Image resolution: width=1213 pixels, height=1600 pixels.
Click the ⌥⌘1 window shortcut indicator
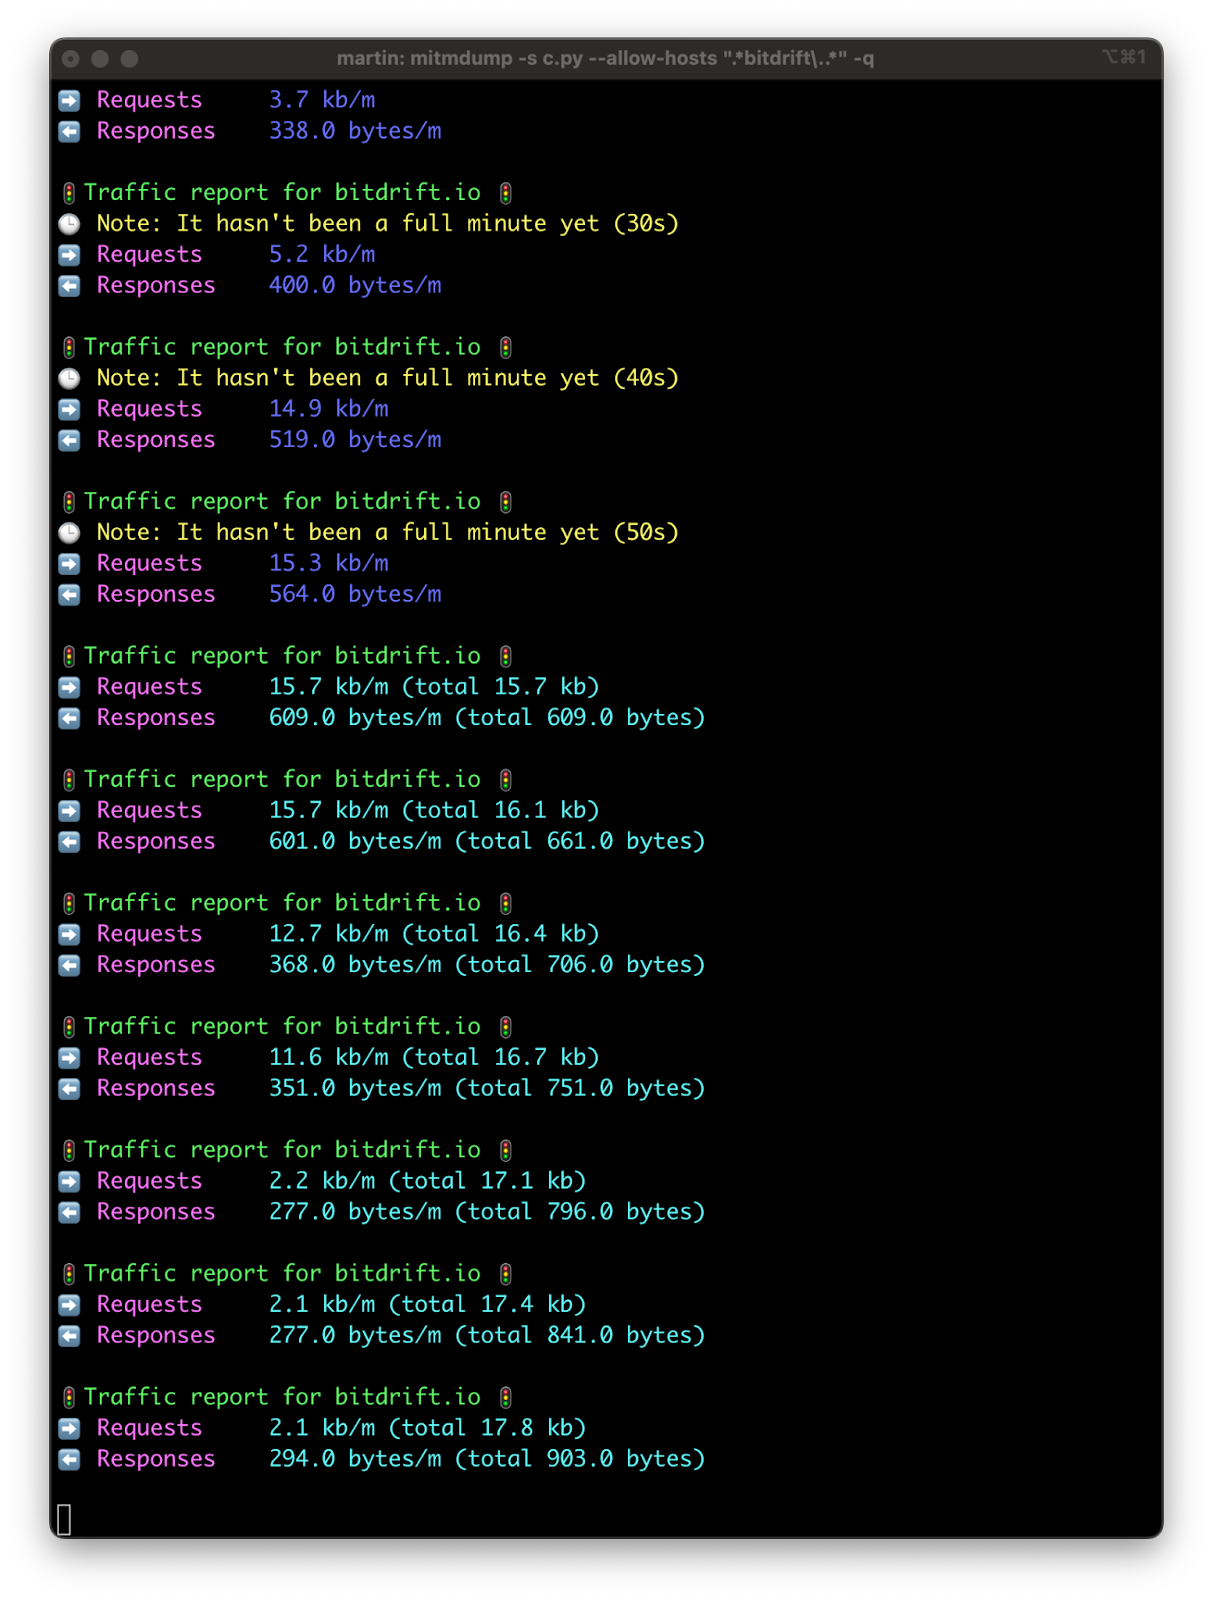coord(1123,57)
